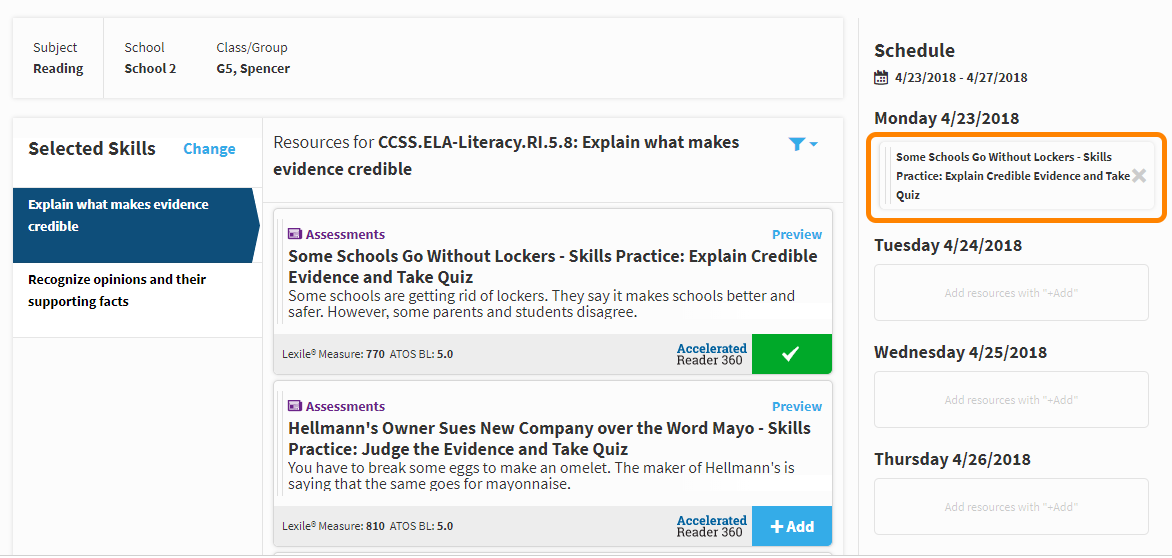Remove the Lockers resource from Monday
The height and width of the screenshot is (558, 1172).
click(x=1138, y=176)
